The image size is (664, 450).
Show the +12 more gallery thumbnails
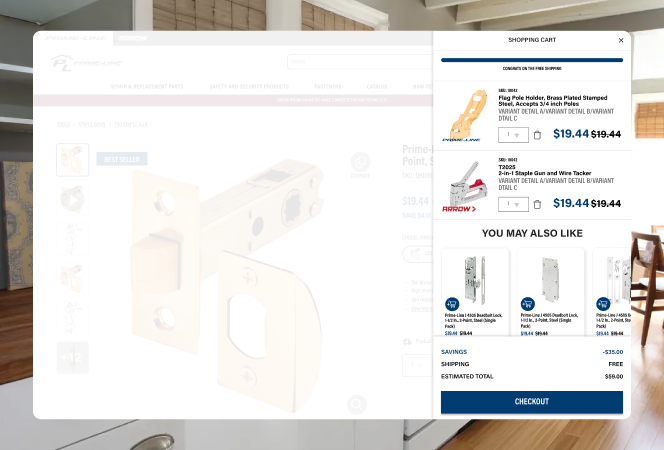[x=72, y=357]
